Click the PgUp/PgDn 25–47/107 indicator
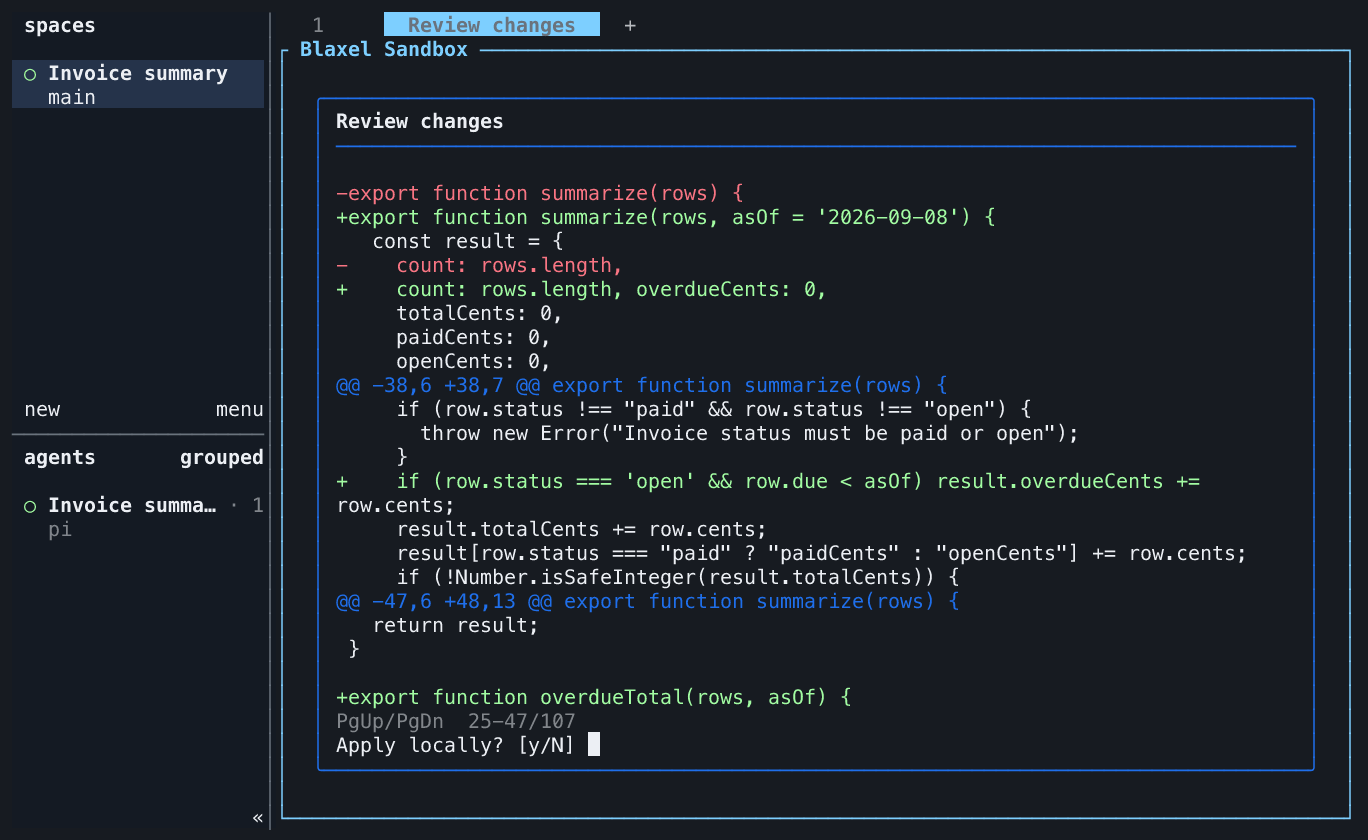 [455, 722]
